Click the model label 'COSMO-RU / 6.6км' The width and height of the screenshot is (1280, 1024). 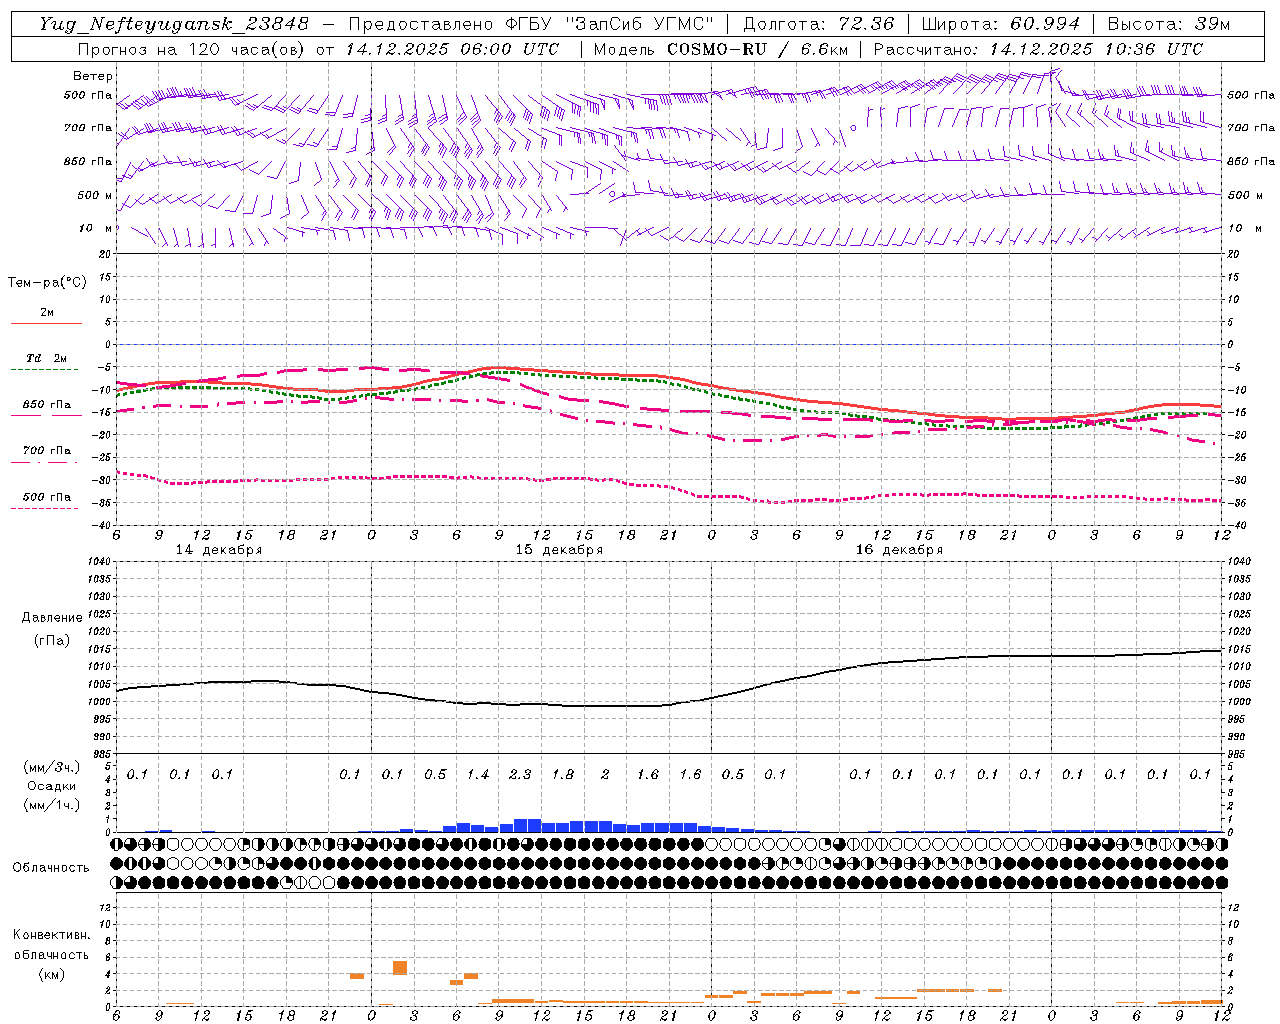click(x=757, y=49)
